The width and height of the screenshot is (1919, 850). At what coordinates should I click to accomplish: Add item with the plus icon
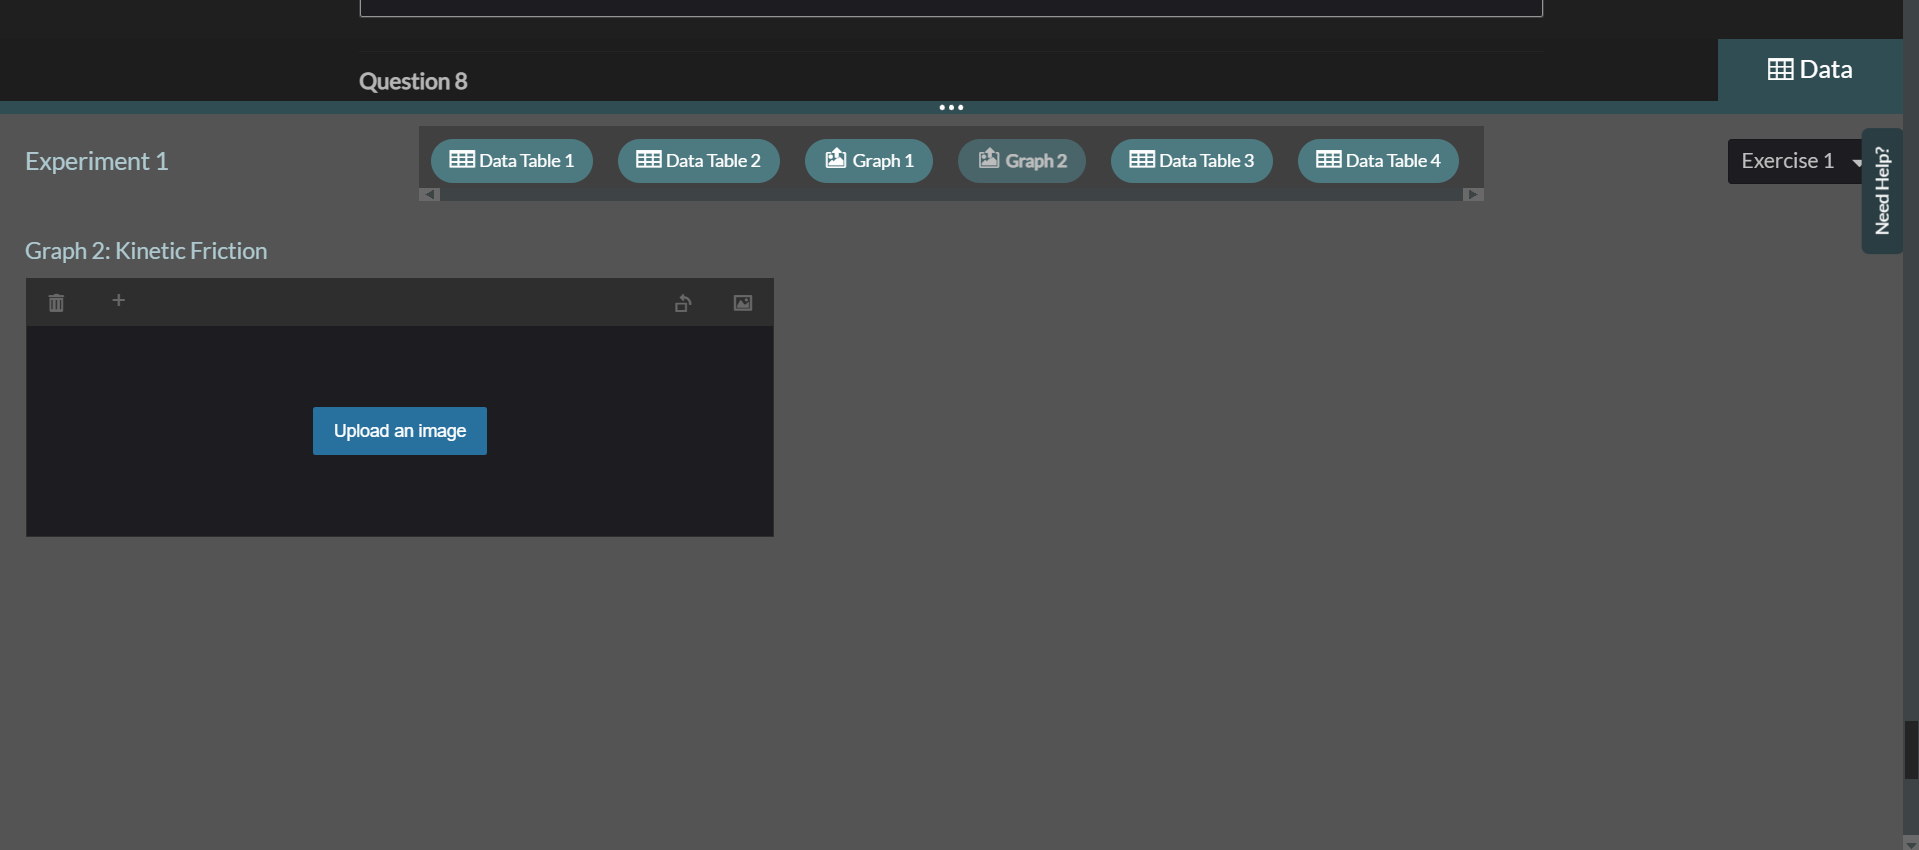click(118, 300)
